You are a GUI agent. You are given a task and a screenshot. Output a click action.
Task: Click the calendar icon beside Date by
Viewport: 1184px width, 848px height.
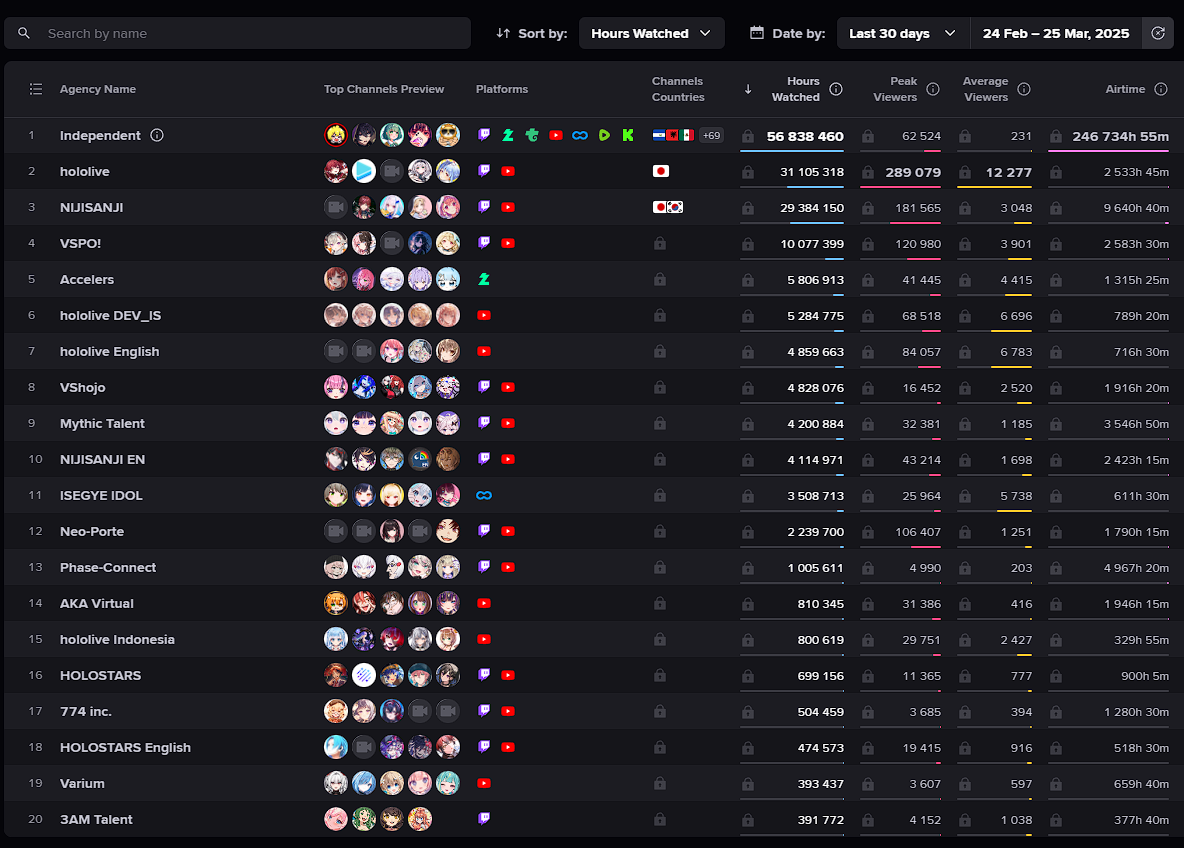pyautogui.click(x=756, y=33)
